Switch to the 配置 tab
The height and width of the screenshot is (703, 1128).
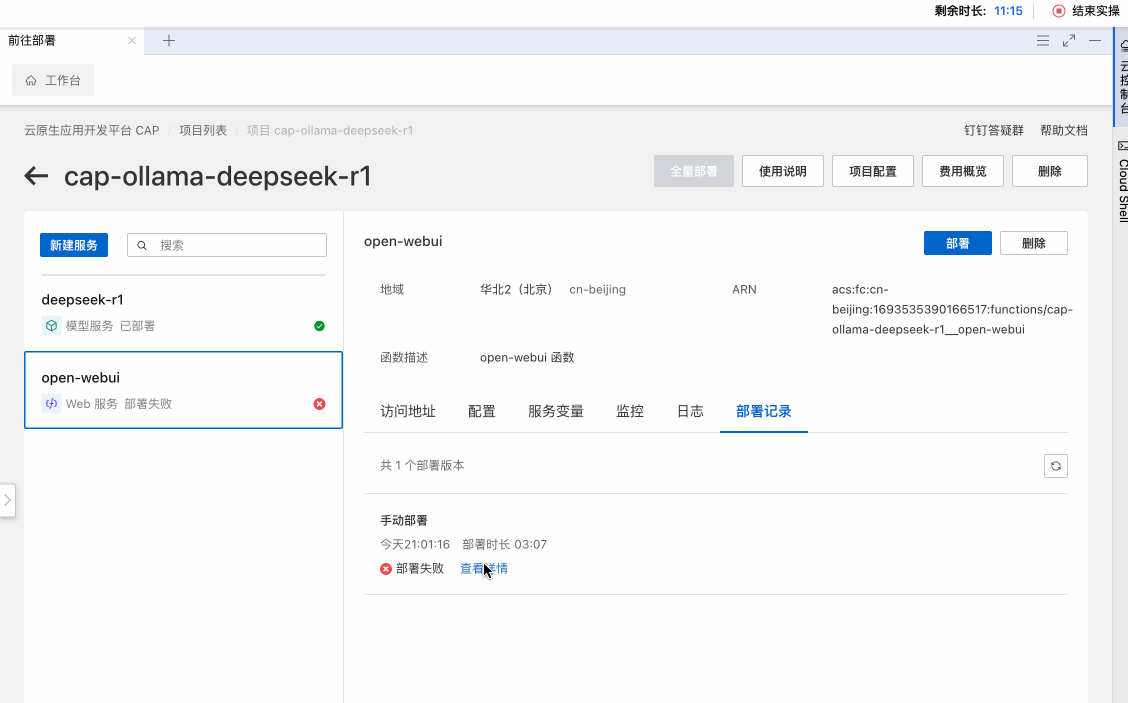coord(481,412)
